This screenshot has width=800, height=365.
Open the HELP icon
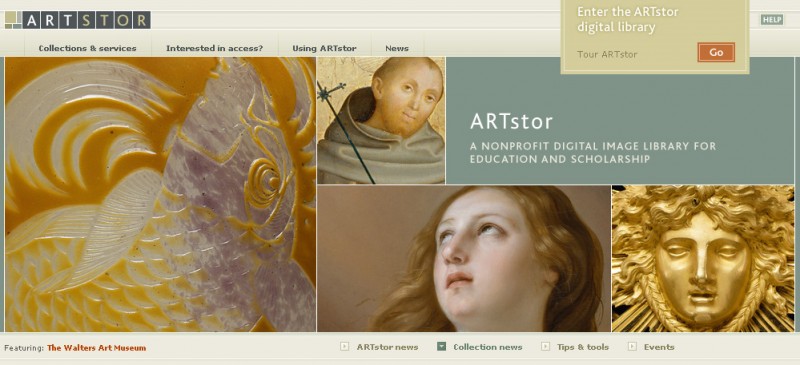click(771, 20)
